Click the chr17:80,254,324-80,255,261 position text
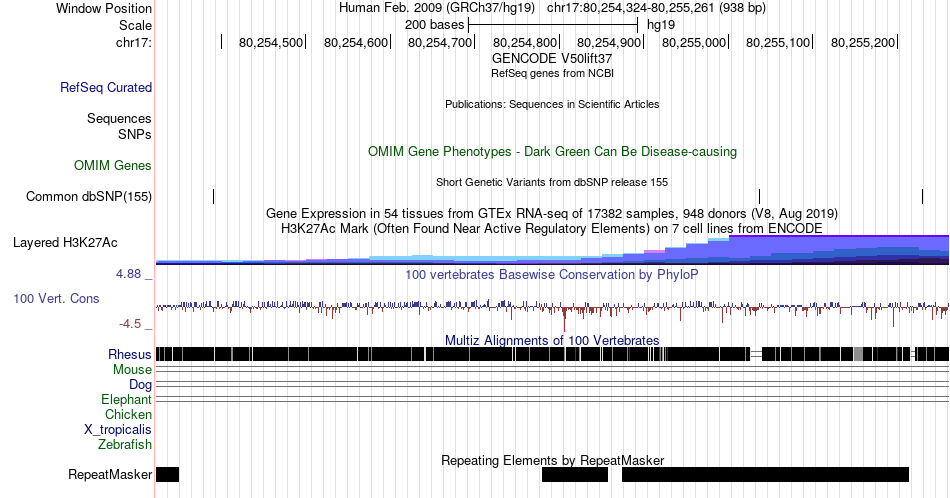This screenshot has width=950, height=498. (656, 8)
